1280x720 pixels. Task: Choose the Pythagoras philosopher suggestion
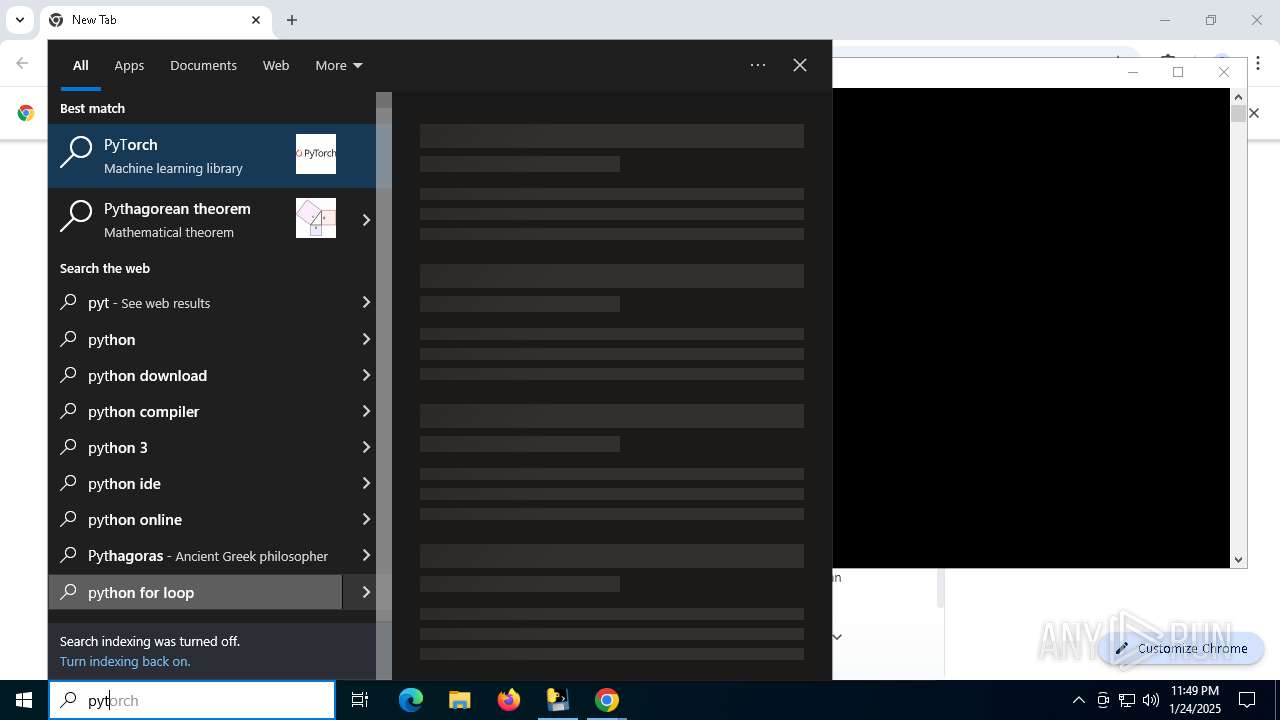click(x=195, y=556)
